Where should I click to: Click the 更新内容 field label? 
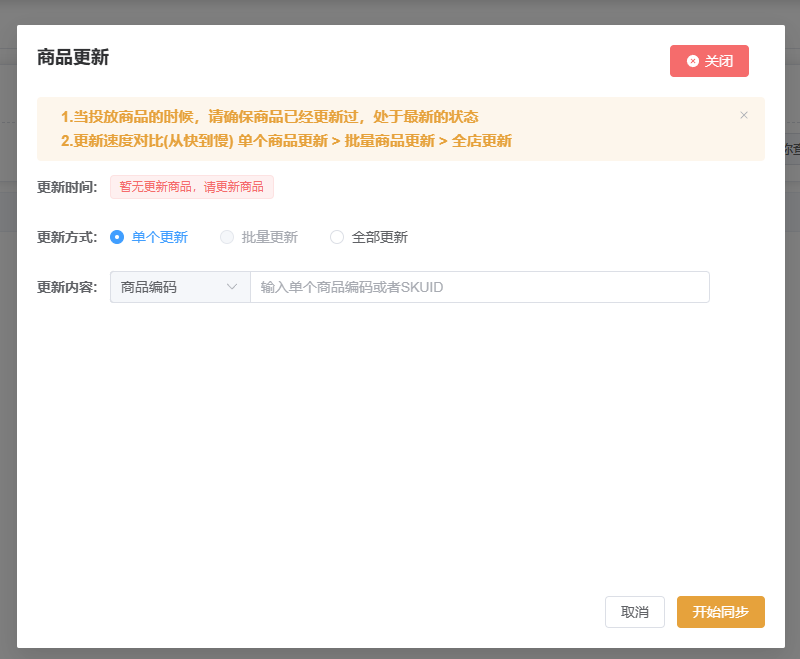[67, 287]
